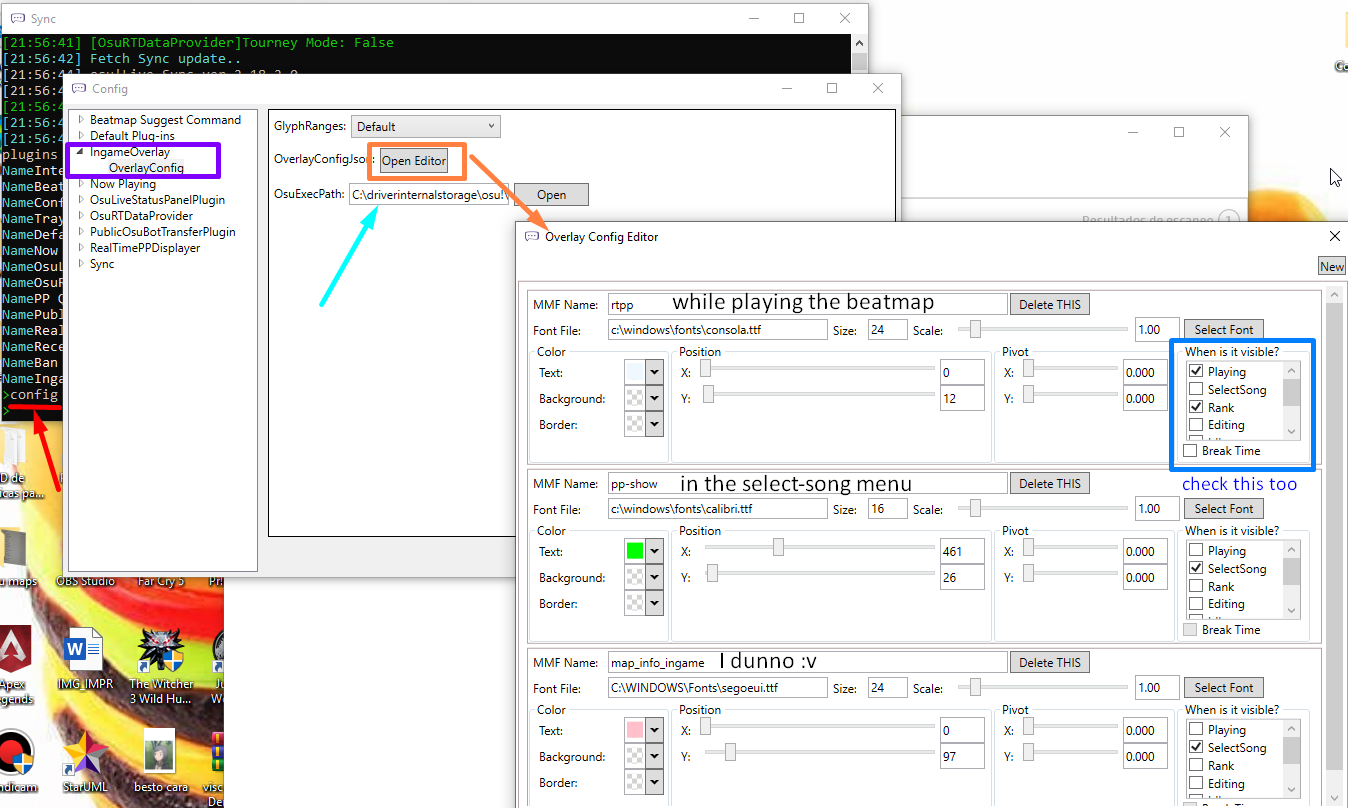Screen dimensions: 1348x808
Task: Expand the Default Plug-ins tree node
Action: click(81, 135)
